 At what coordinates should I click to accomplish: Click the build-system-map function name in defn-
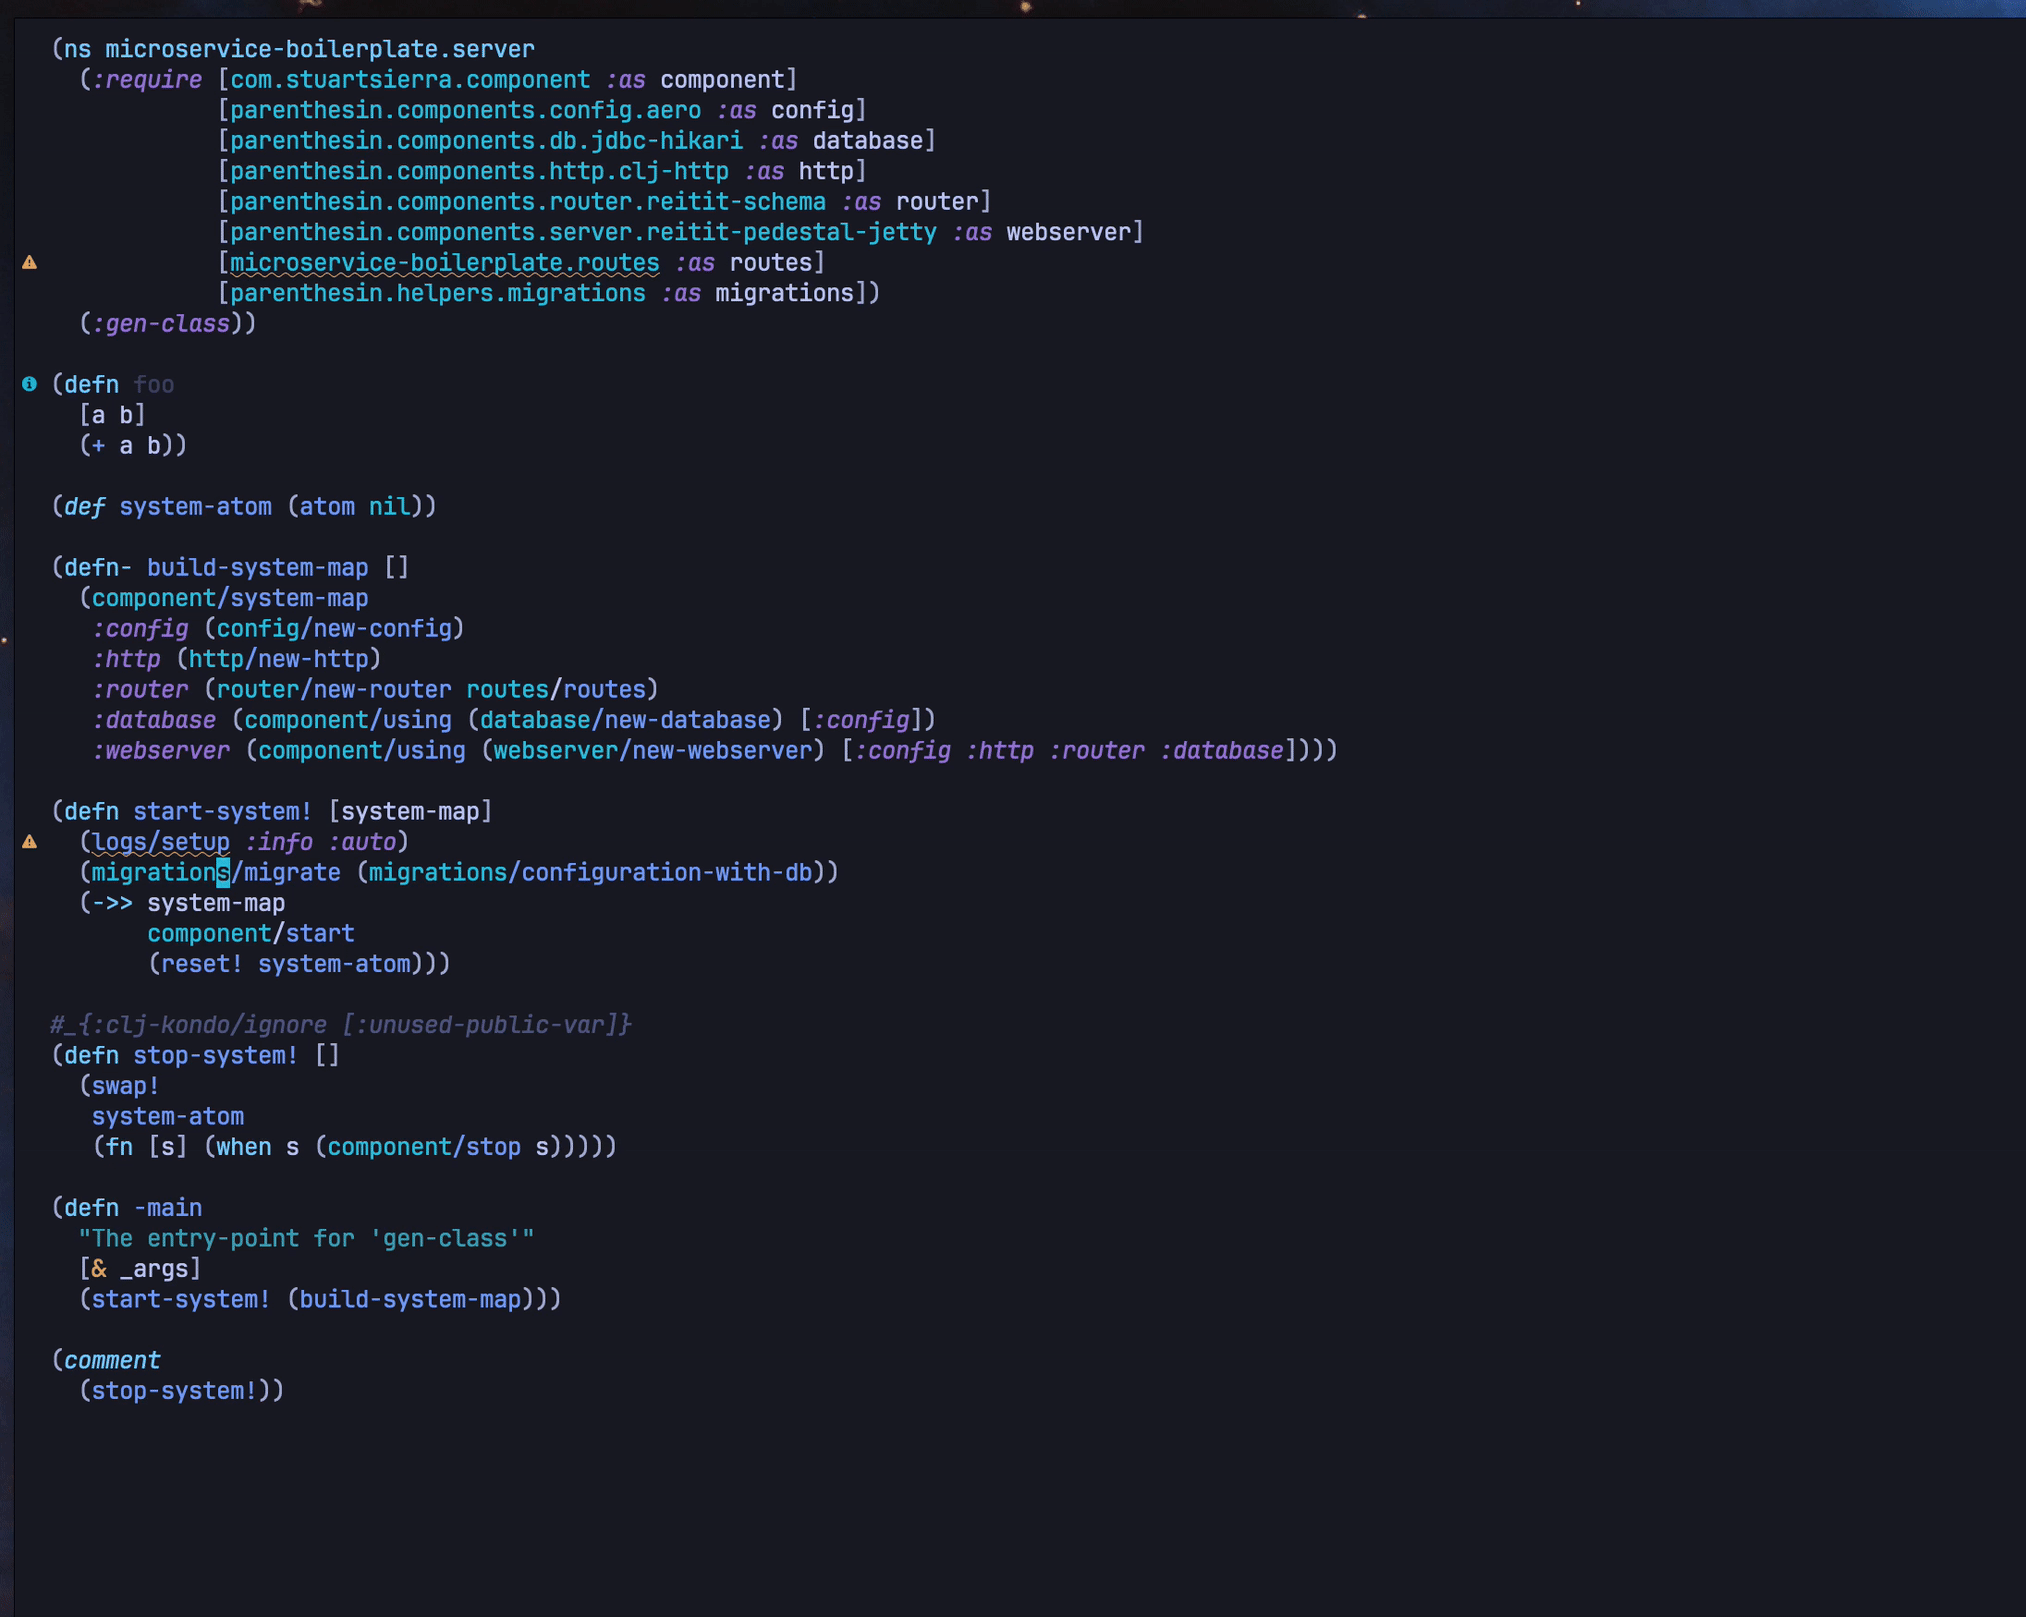pos(257,568)
